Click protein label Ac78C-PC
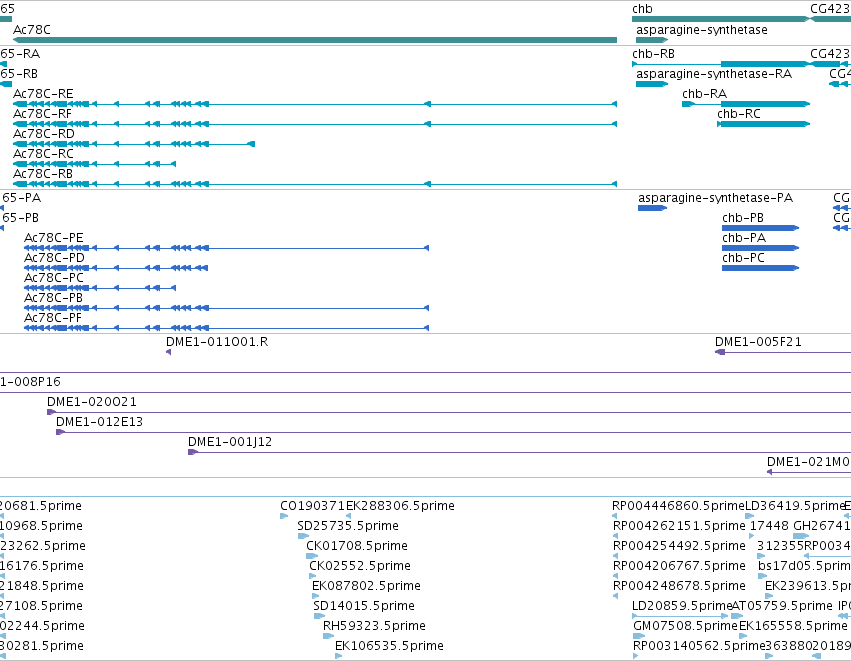Screen dimensions: 851x661 (x=54, y=278)
